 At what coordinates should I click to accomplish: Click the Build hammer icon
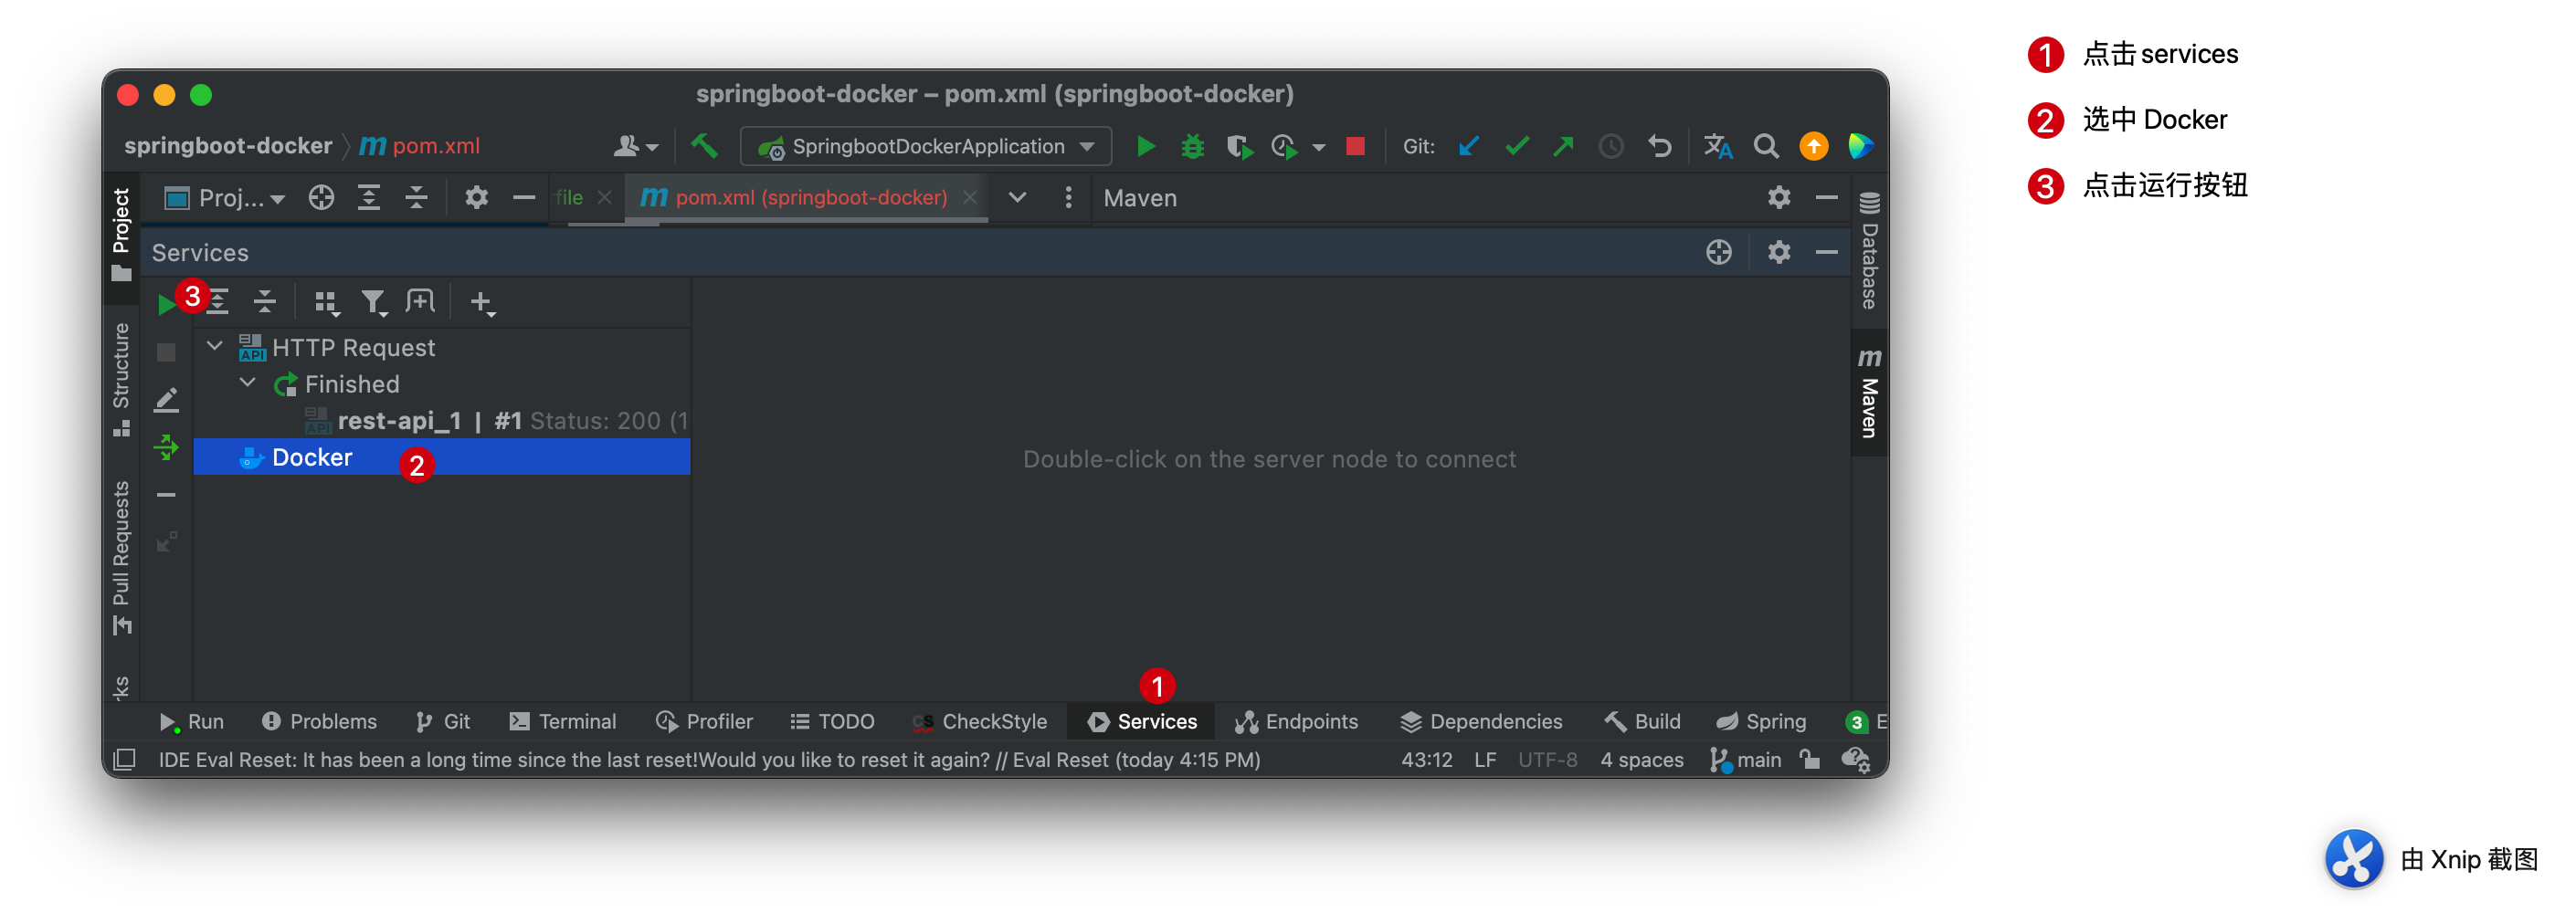704,147
